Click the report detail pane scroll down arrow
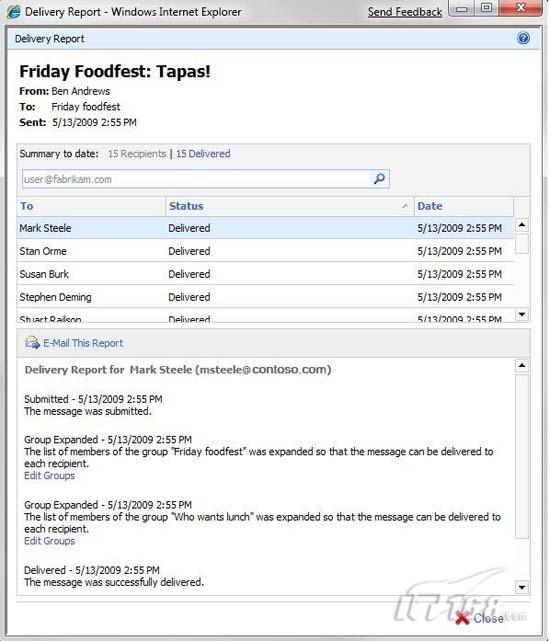The image size is (550, 641). tap(521, 587)
